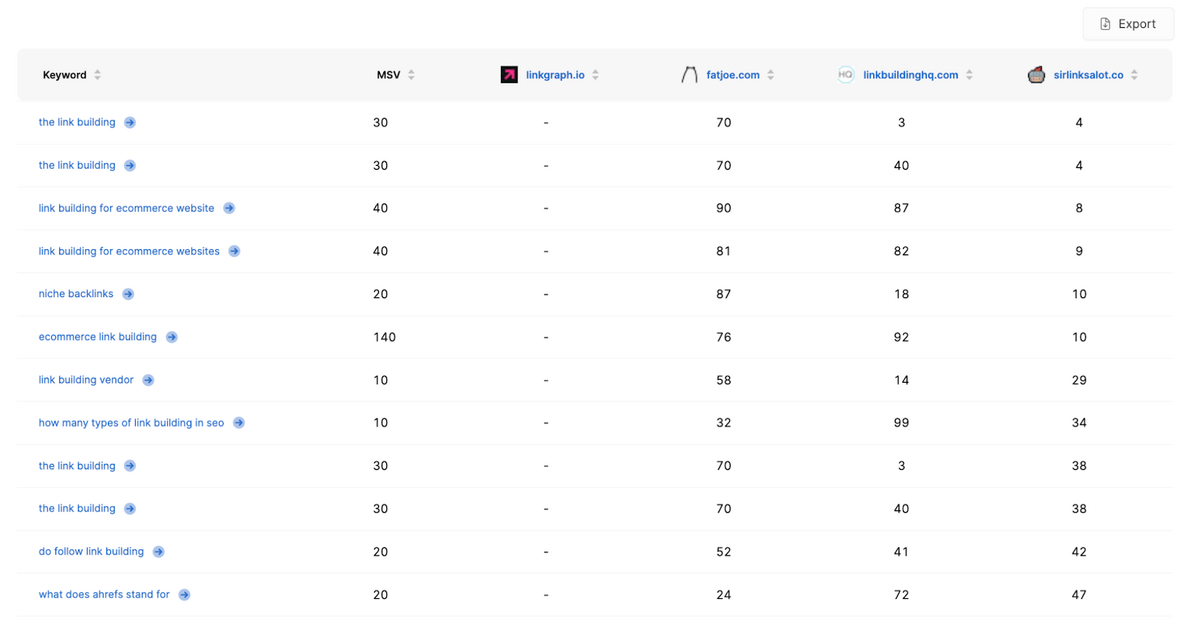Click the sirlinksalot.co column header link

1088,75
